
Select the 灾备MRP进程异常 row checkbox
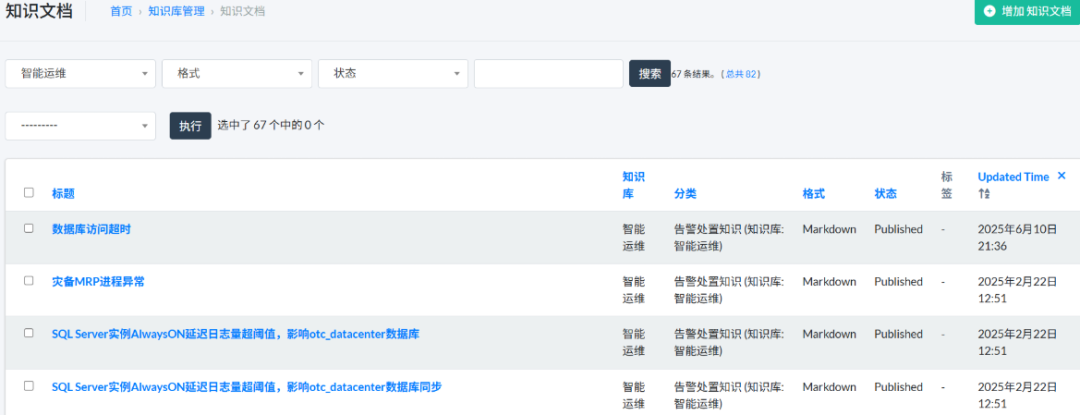pos(29,281)
